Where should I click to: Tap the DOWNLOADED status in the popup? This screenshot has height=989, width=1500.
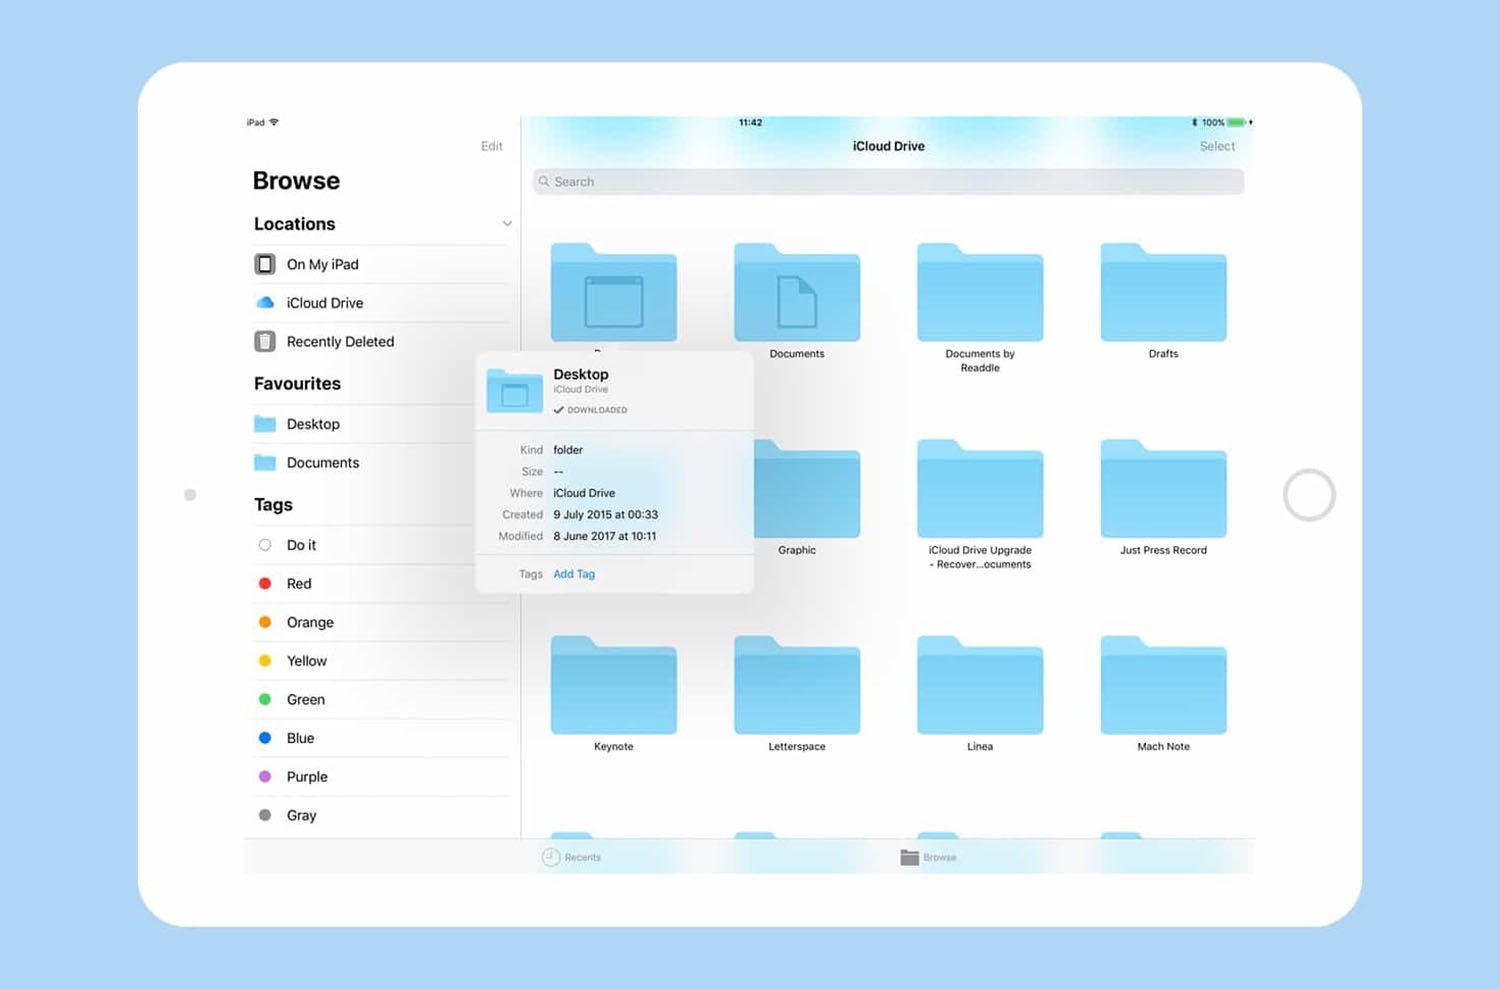(x=590, y=410)
